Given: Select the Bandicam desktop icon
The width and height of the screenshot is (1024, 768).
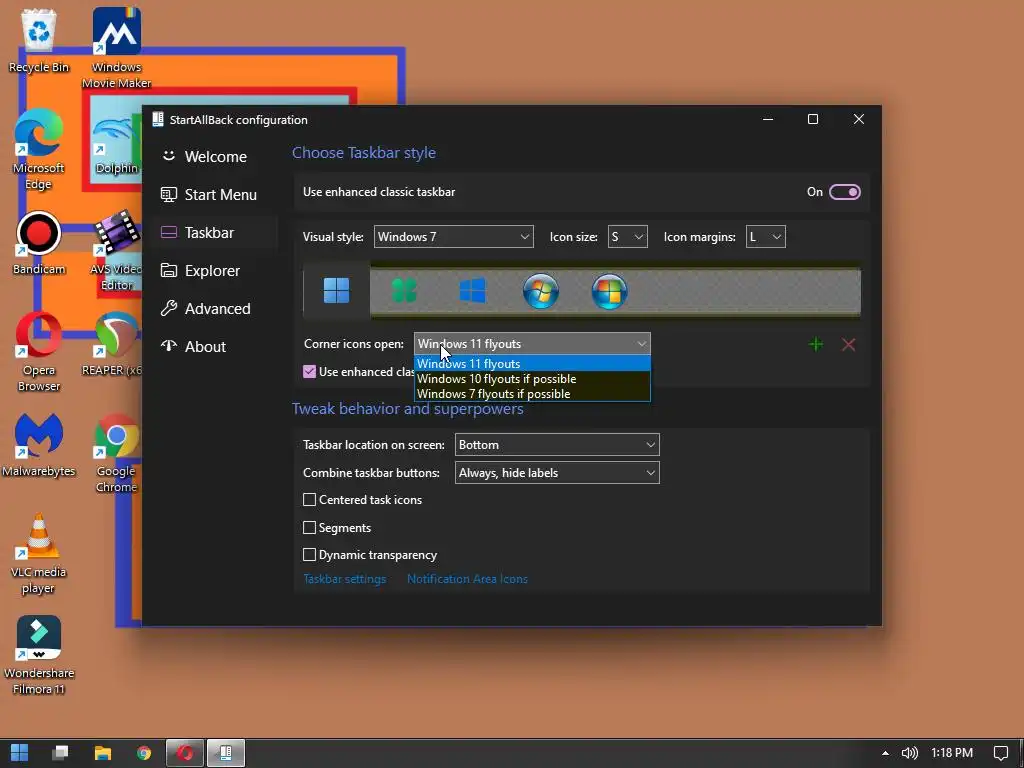Looking at the screenshot, I should tap(39, 243).
